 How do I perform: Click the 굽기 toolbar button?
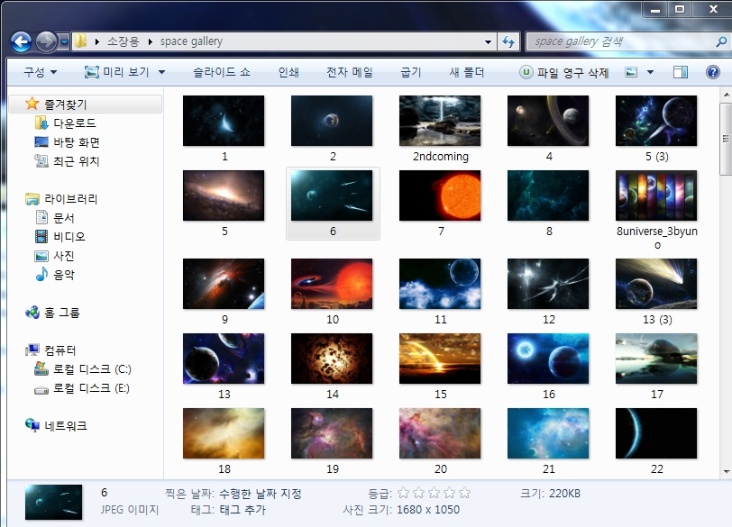411,73
